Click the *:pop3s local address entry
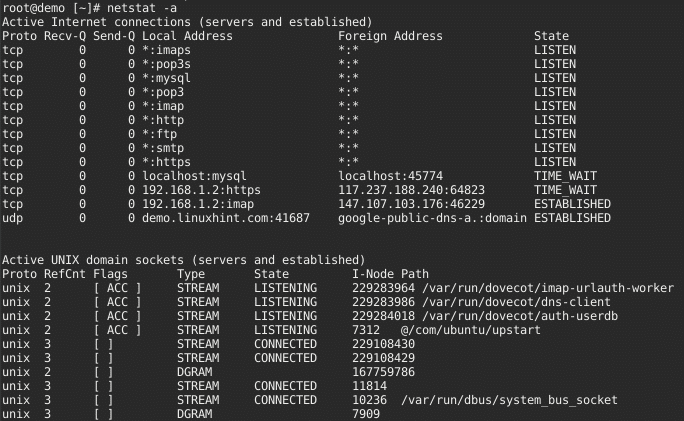This screenshot has height=421, width=684. click(166, 63)
